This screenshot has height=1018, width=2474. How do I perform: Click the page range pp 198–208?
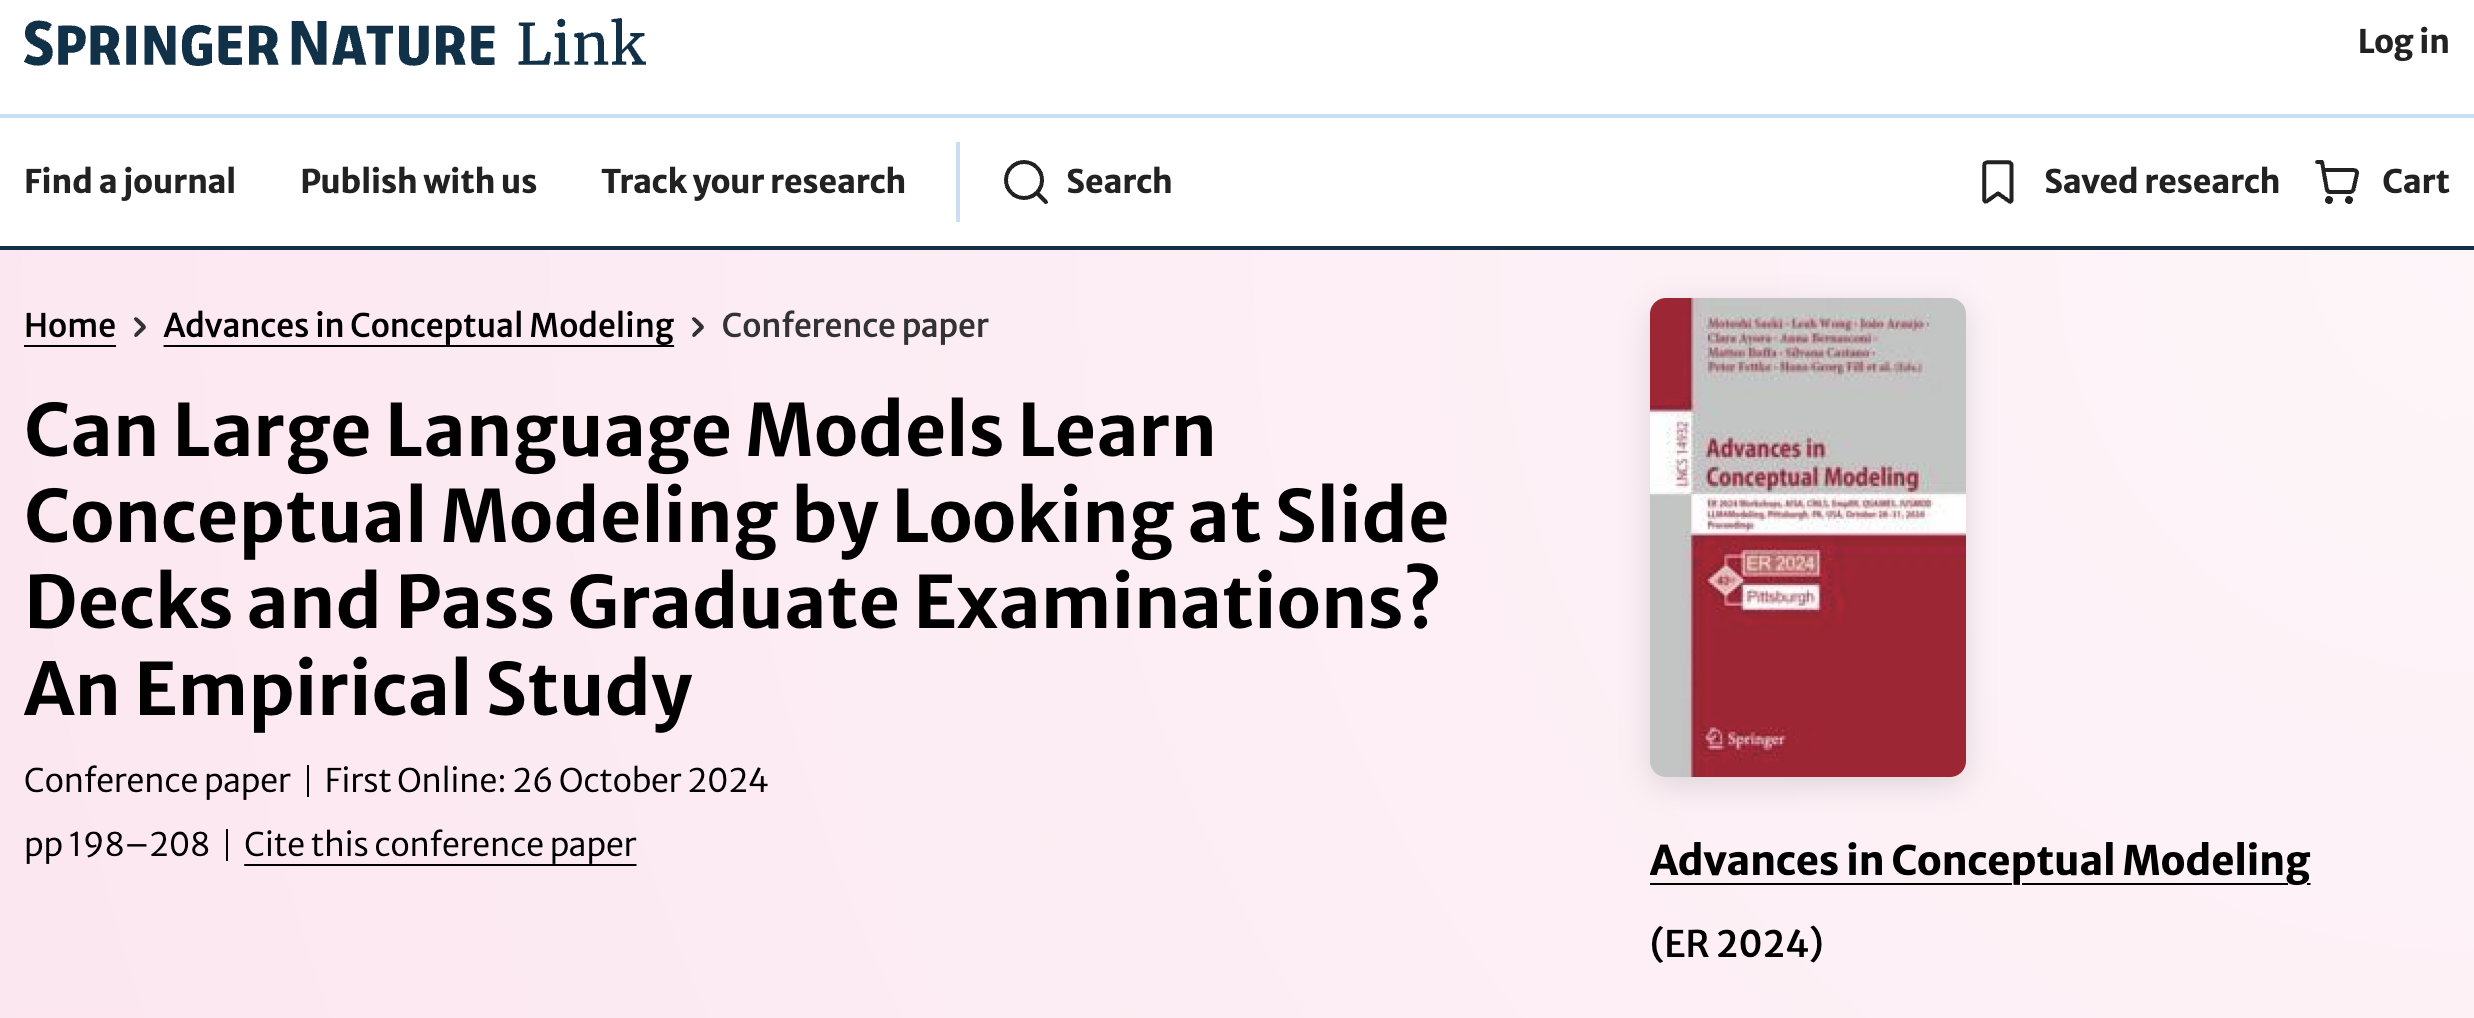115,843
